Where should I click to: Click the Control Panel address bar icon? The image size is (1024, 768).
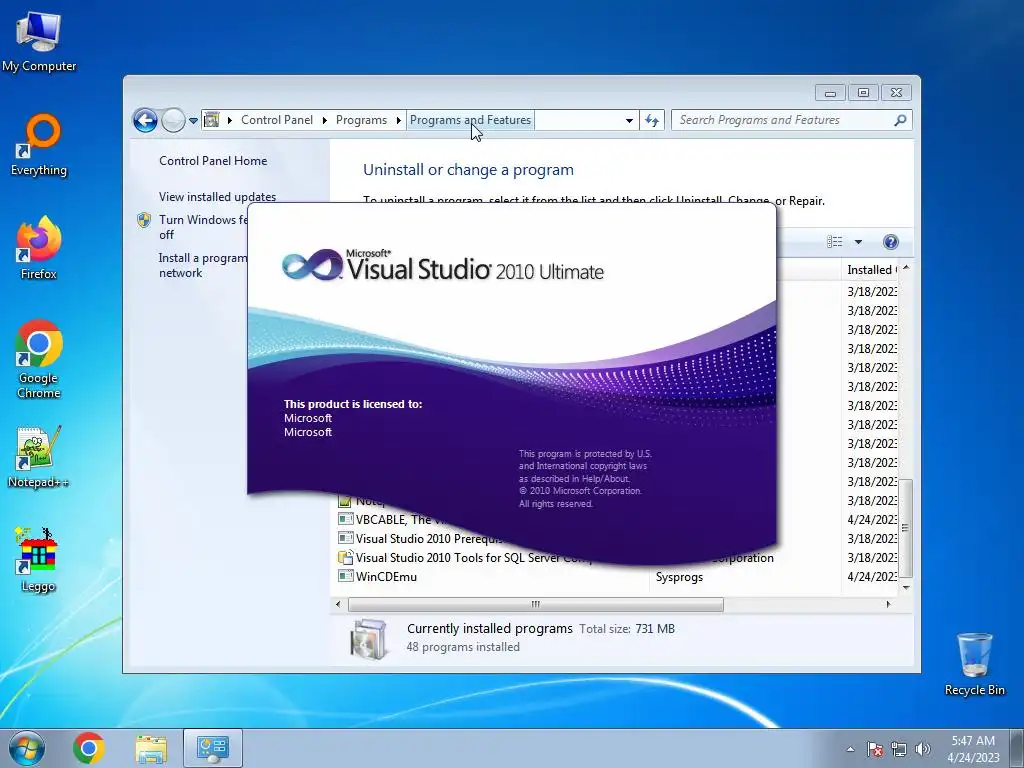212,120
